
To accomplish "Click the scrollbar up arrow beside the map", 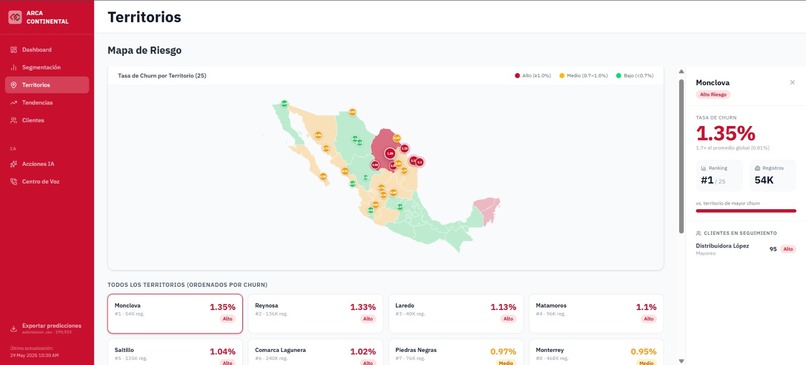I will coord(682,72).
